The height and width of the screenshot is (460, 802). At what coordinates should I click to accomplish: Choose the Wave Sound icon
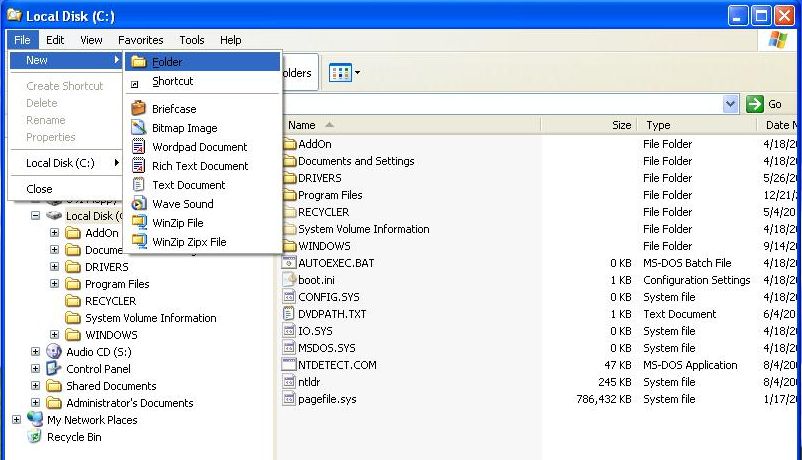pos(139,204)
